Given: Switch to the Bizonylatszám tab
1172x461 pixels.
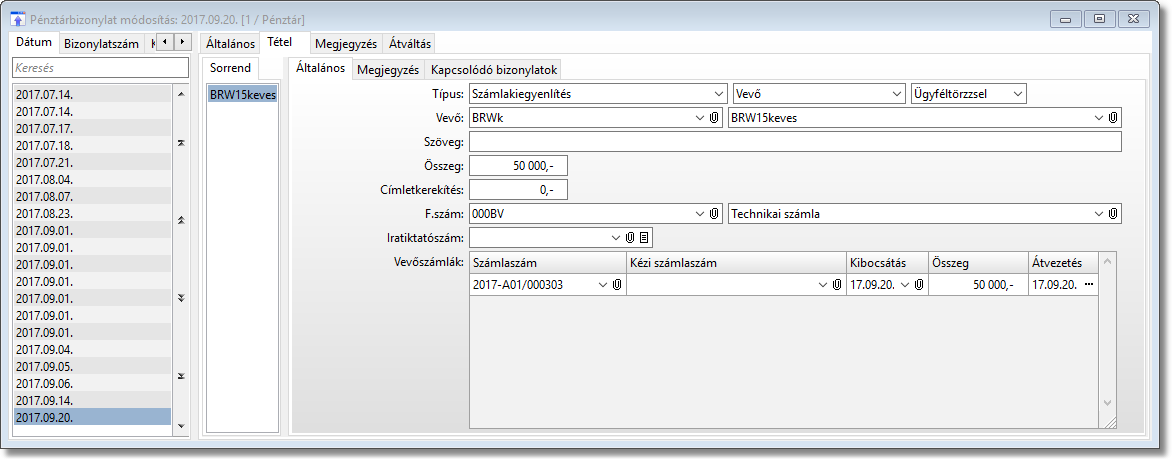Looking at the screenshot, I should pyautogui.click(x=102, y=43).
